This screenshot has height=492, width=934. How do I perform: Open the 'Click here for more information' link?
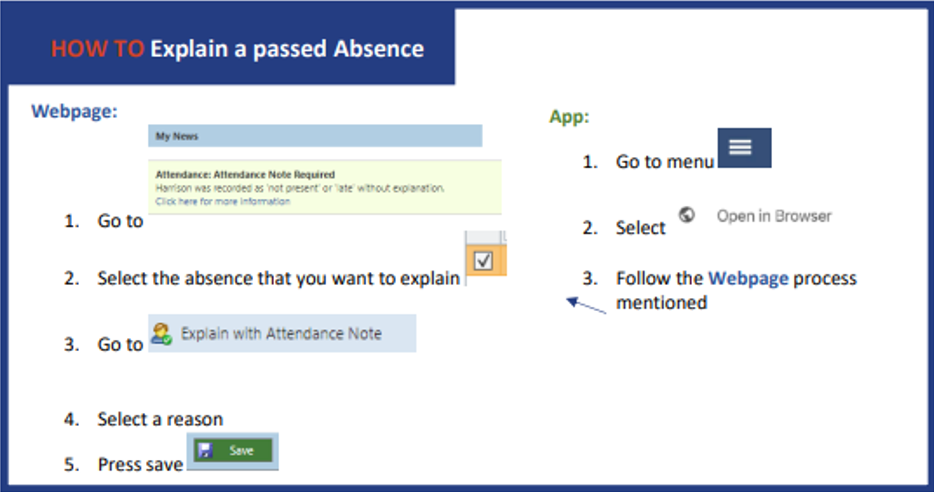point(222,201)
